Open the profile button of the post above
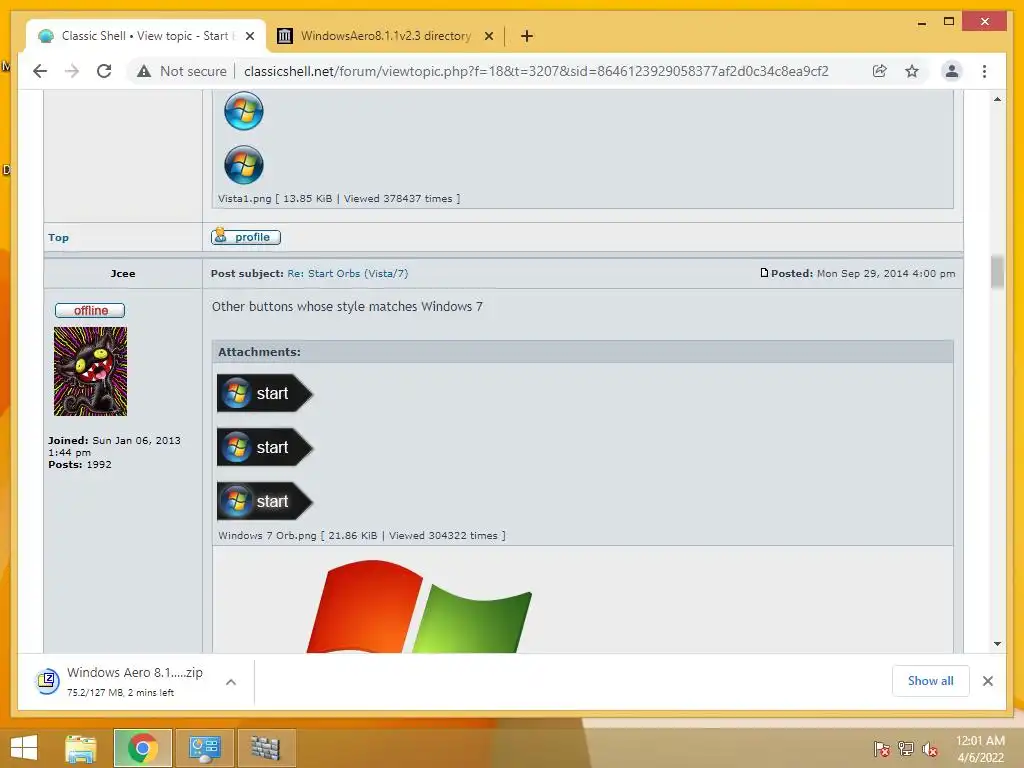 [246, 236]
